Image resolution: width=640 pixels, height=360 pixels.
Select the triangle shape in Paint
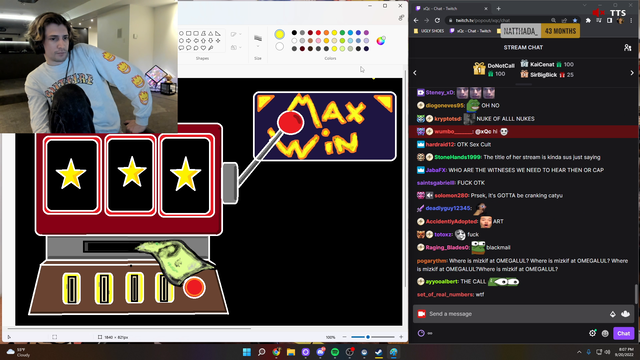[211, 33]
